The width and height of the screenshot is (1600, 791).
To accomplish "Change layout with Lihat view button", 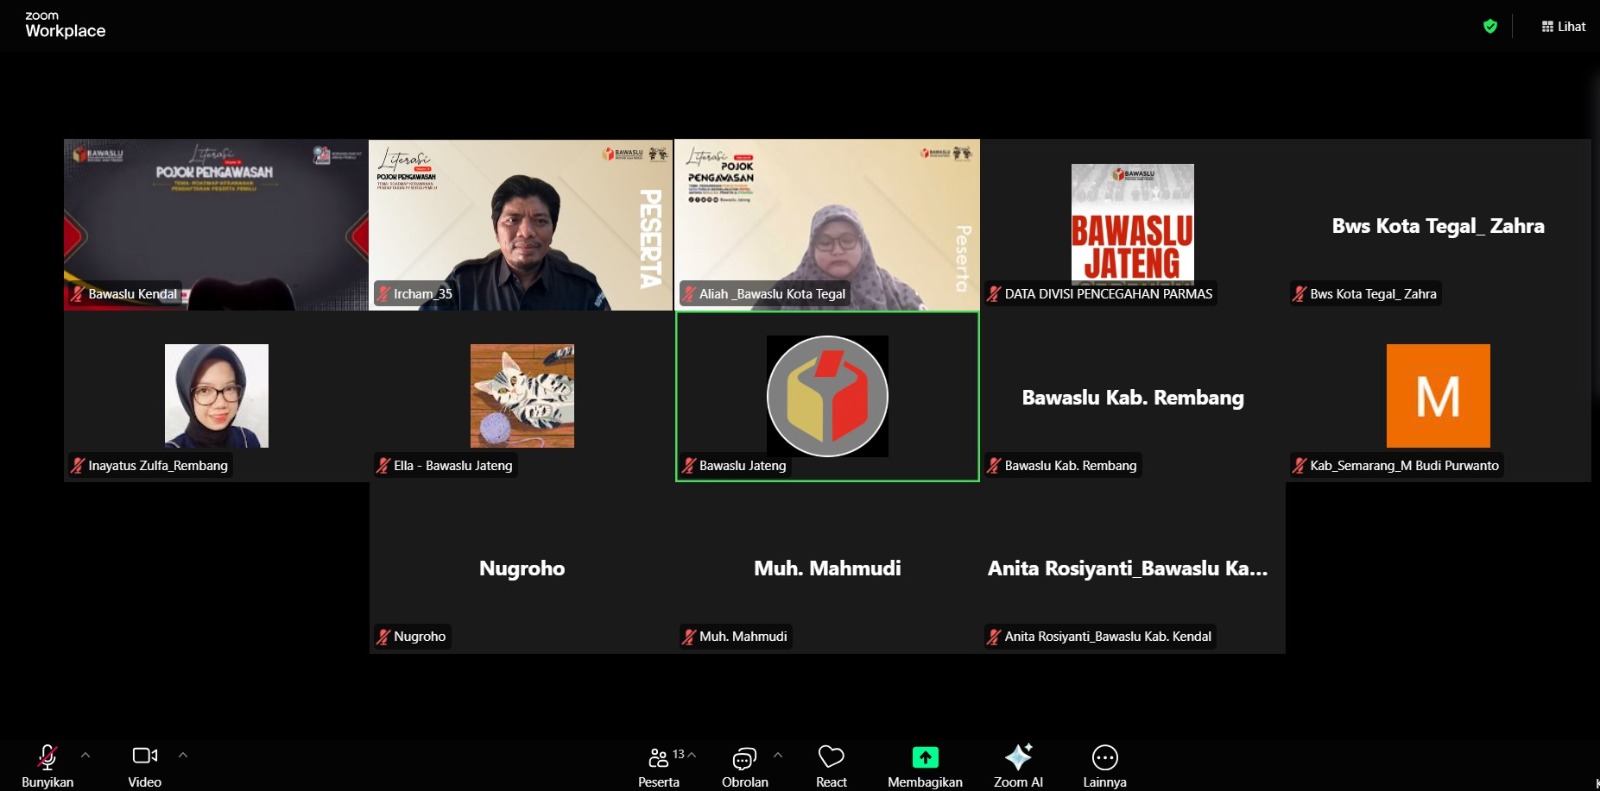I will click(x=1563, y=27).
